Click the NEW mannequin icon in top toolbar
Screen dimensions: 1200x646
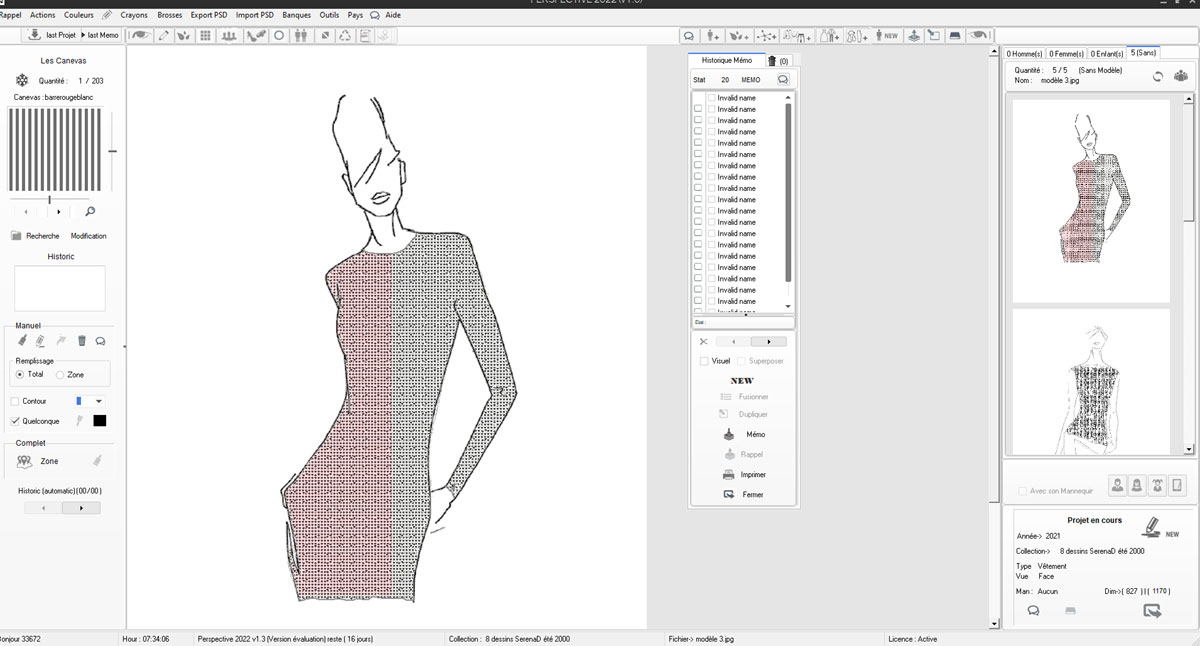pos(885,35)
